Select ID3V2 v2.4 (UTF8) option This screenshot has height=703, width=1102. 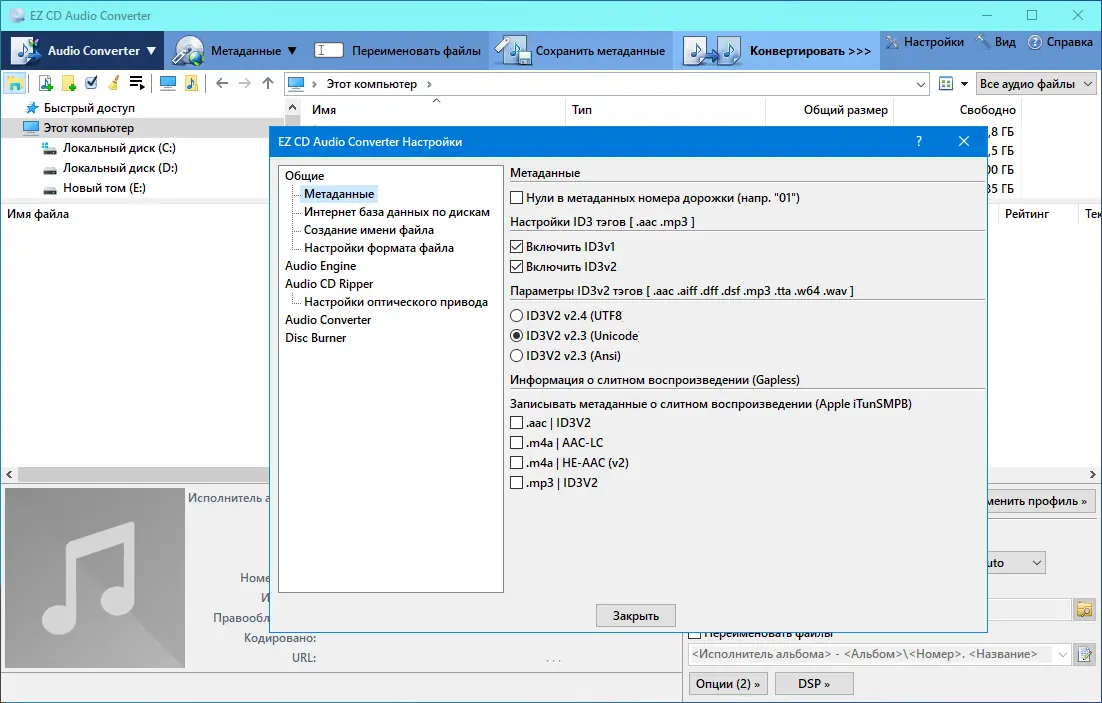(517, 316)
